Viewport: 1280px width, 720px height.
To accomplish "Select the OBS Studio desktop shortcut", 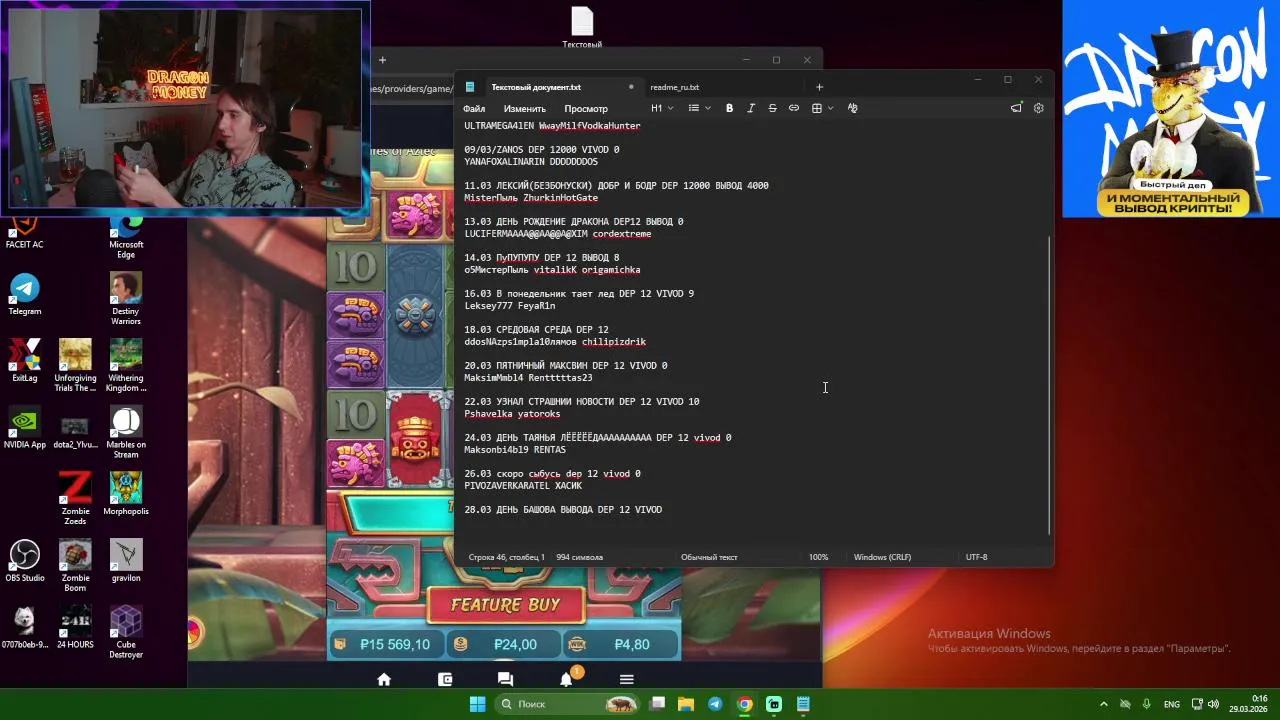I will (25, 561).
